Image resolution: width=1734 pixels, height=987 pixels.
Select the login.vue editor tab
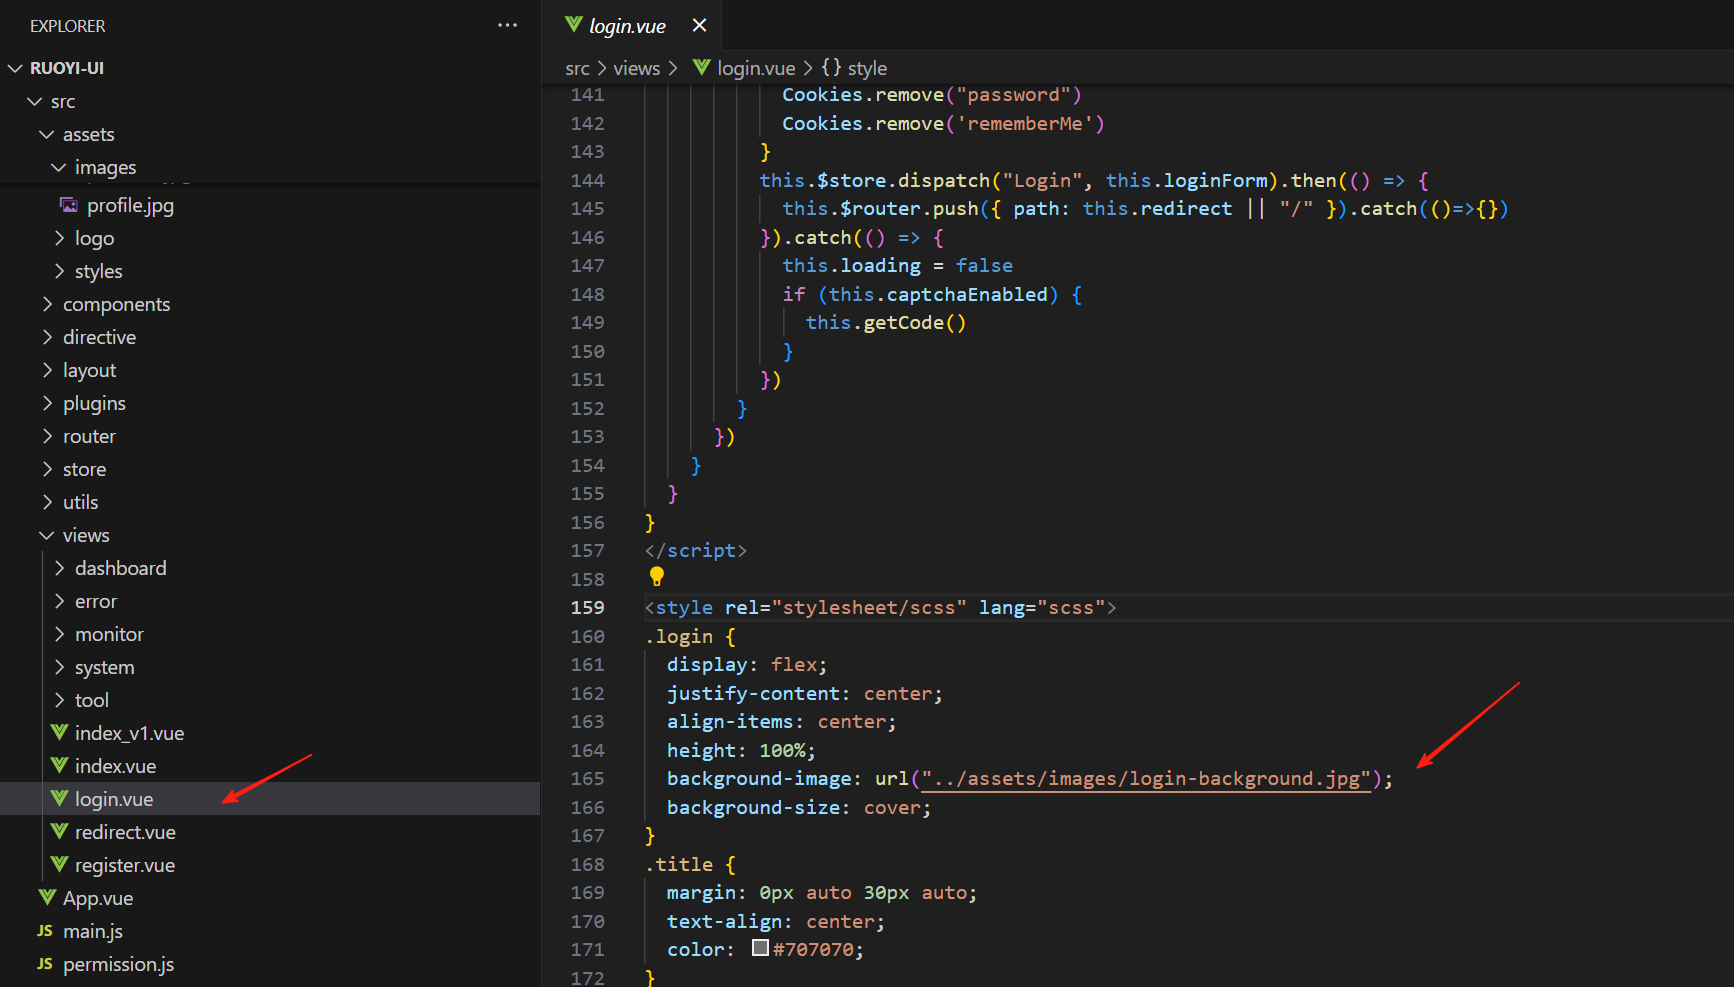pos(627,26)
